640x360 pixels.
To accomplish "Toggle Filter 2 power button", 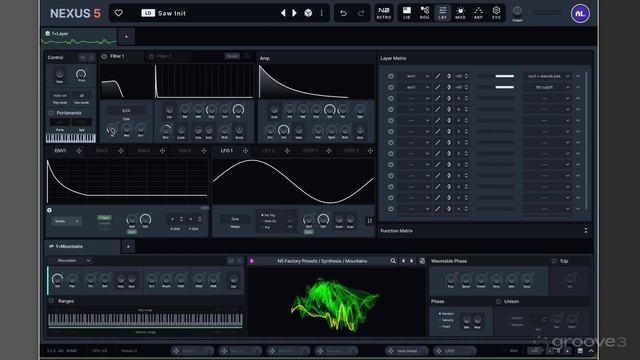I will click(151, 56).
